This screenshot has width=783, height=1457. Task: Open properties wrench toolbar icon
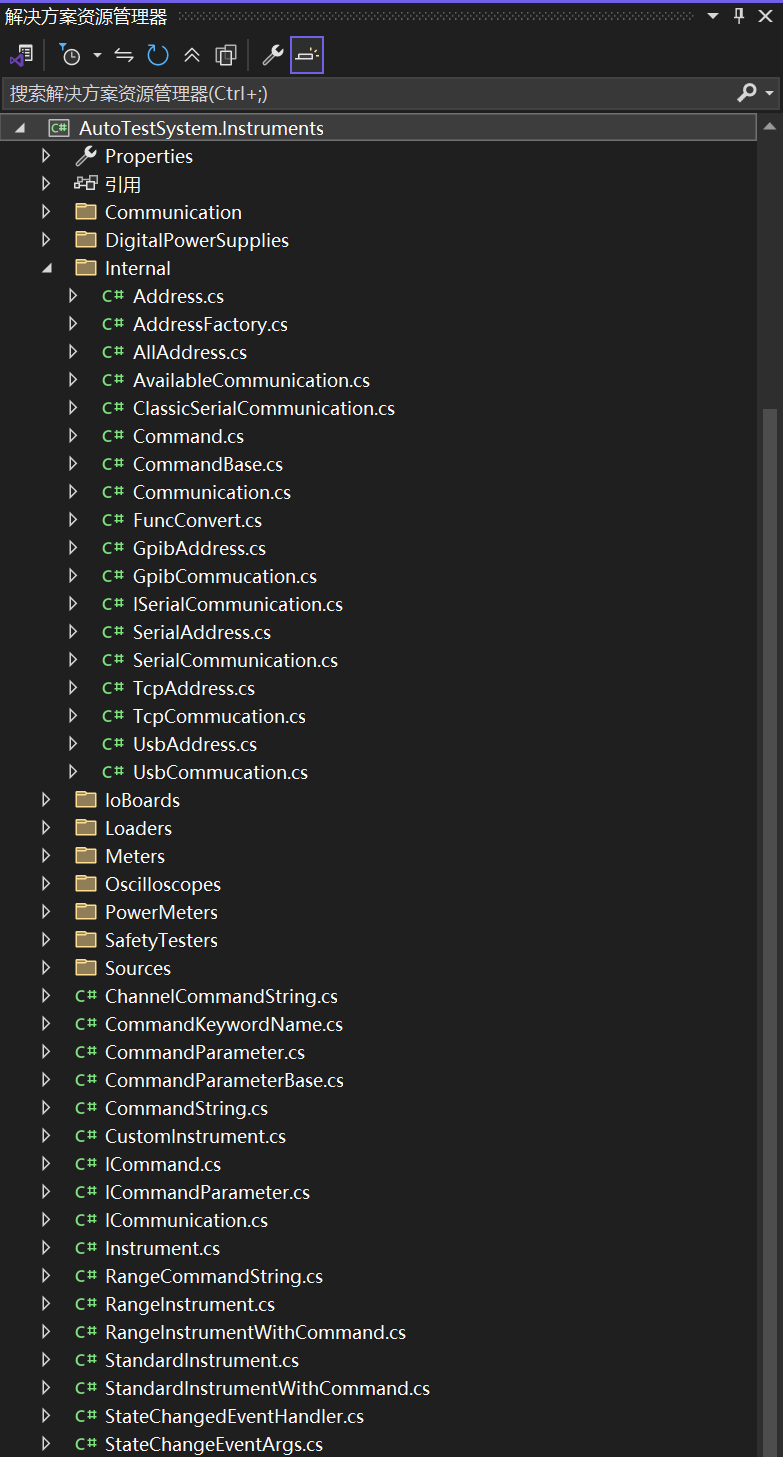pos(272,55)
